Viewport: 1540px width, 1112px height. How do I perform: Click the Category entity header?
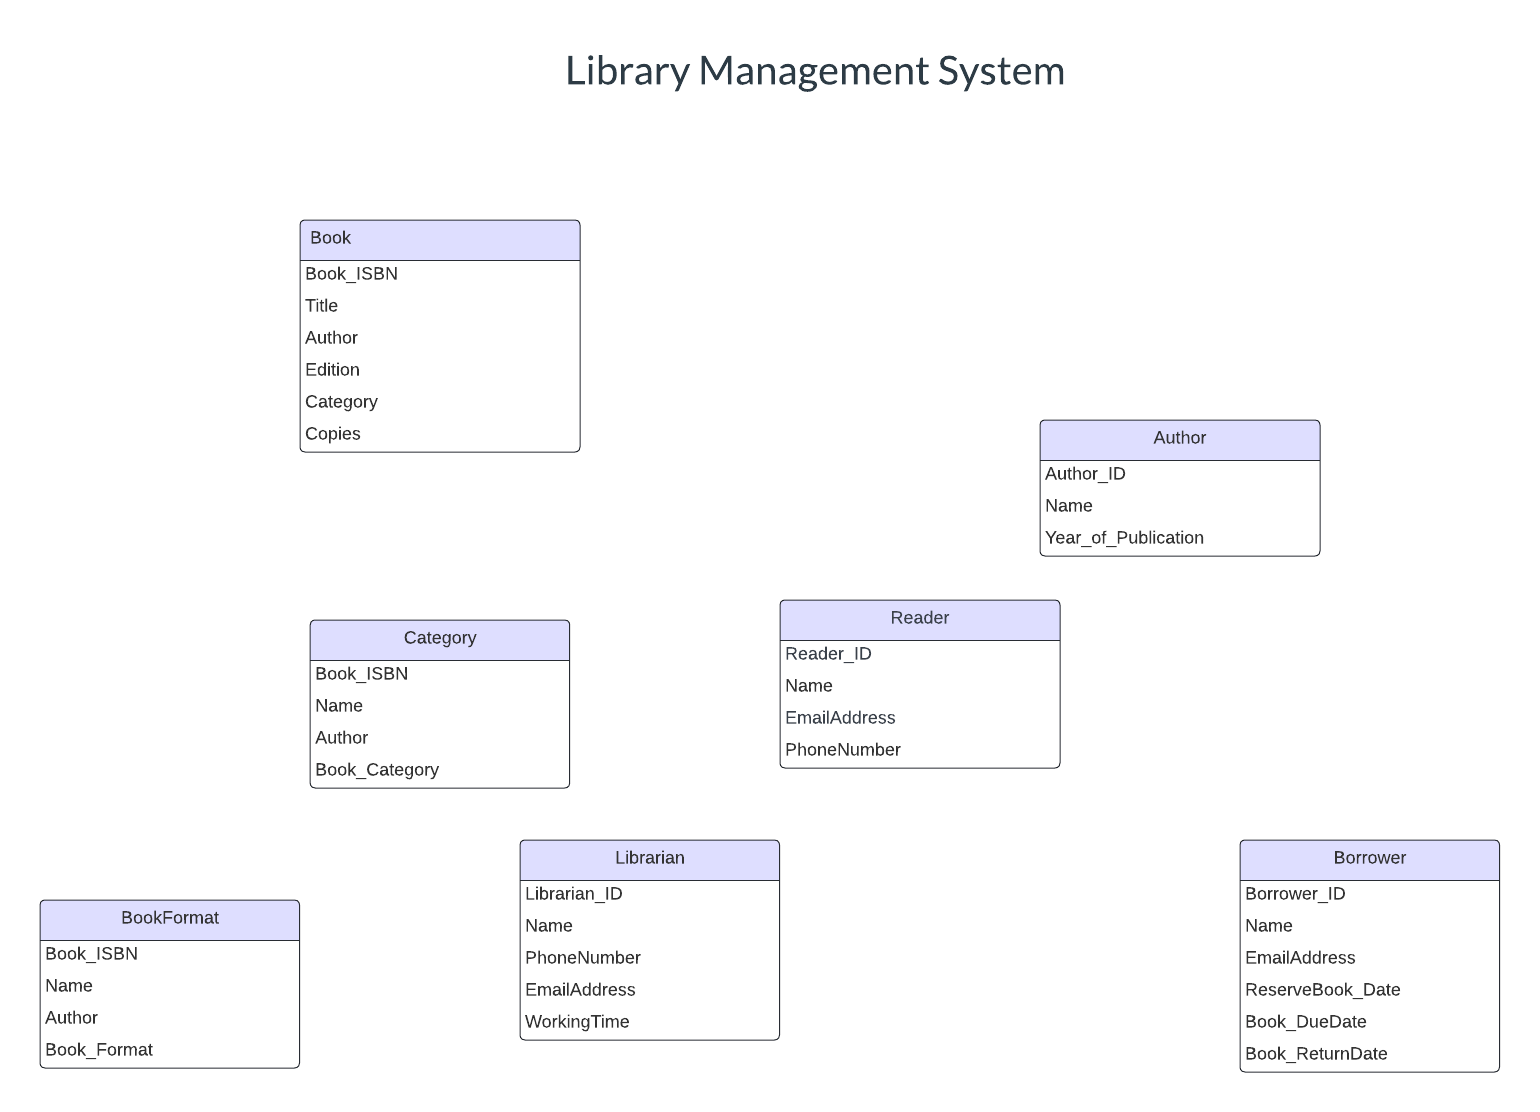[440, 639]
